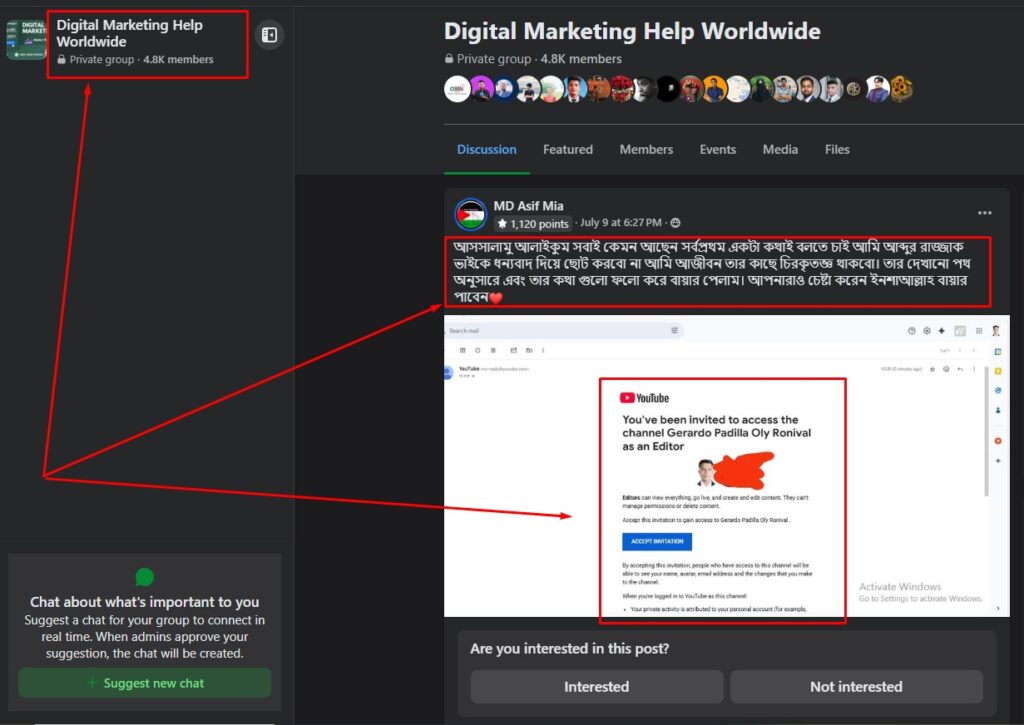Open the YouTube invitation screenshot image

pos(726,465)
